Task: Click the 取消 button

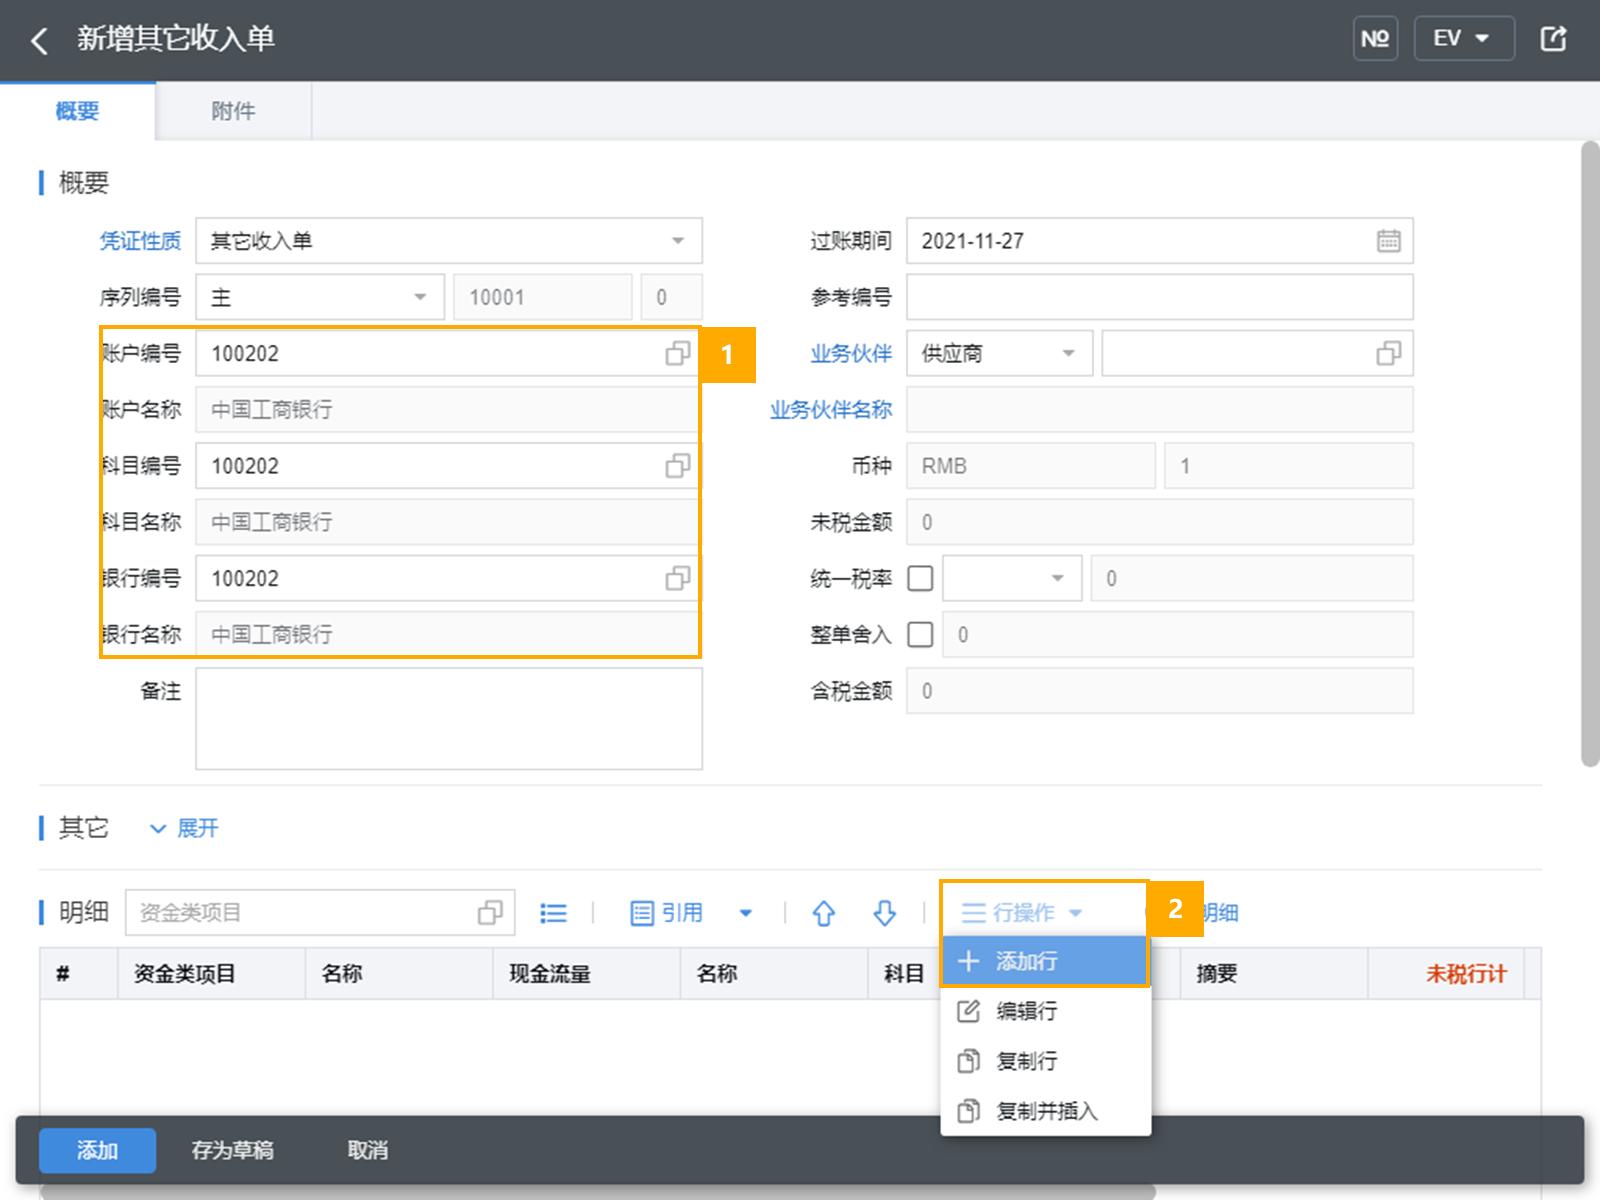Action: click(368, 1150)
